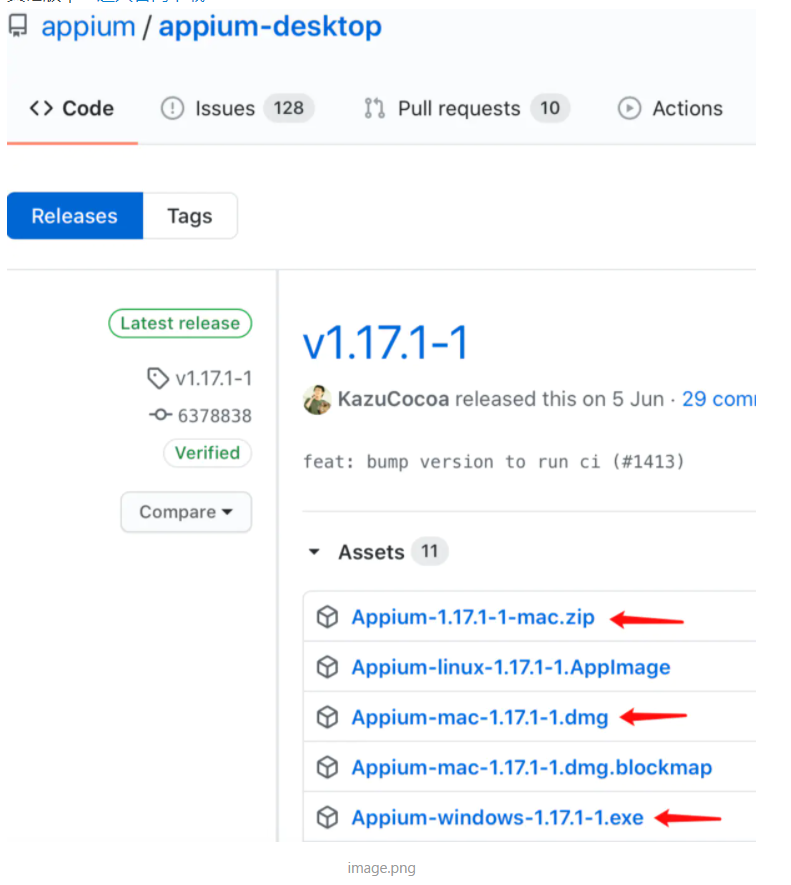Click package icon for Appium-mac-1.17.1-1.dmg
This screenshot has height=885, width=791.
(327, 717)
